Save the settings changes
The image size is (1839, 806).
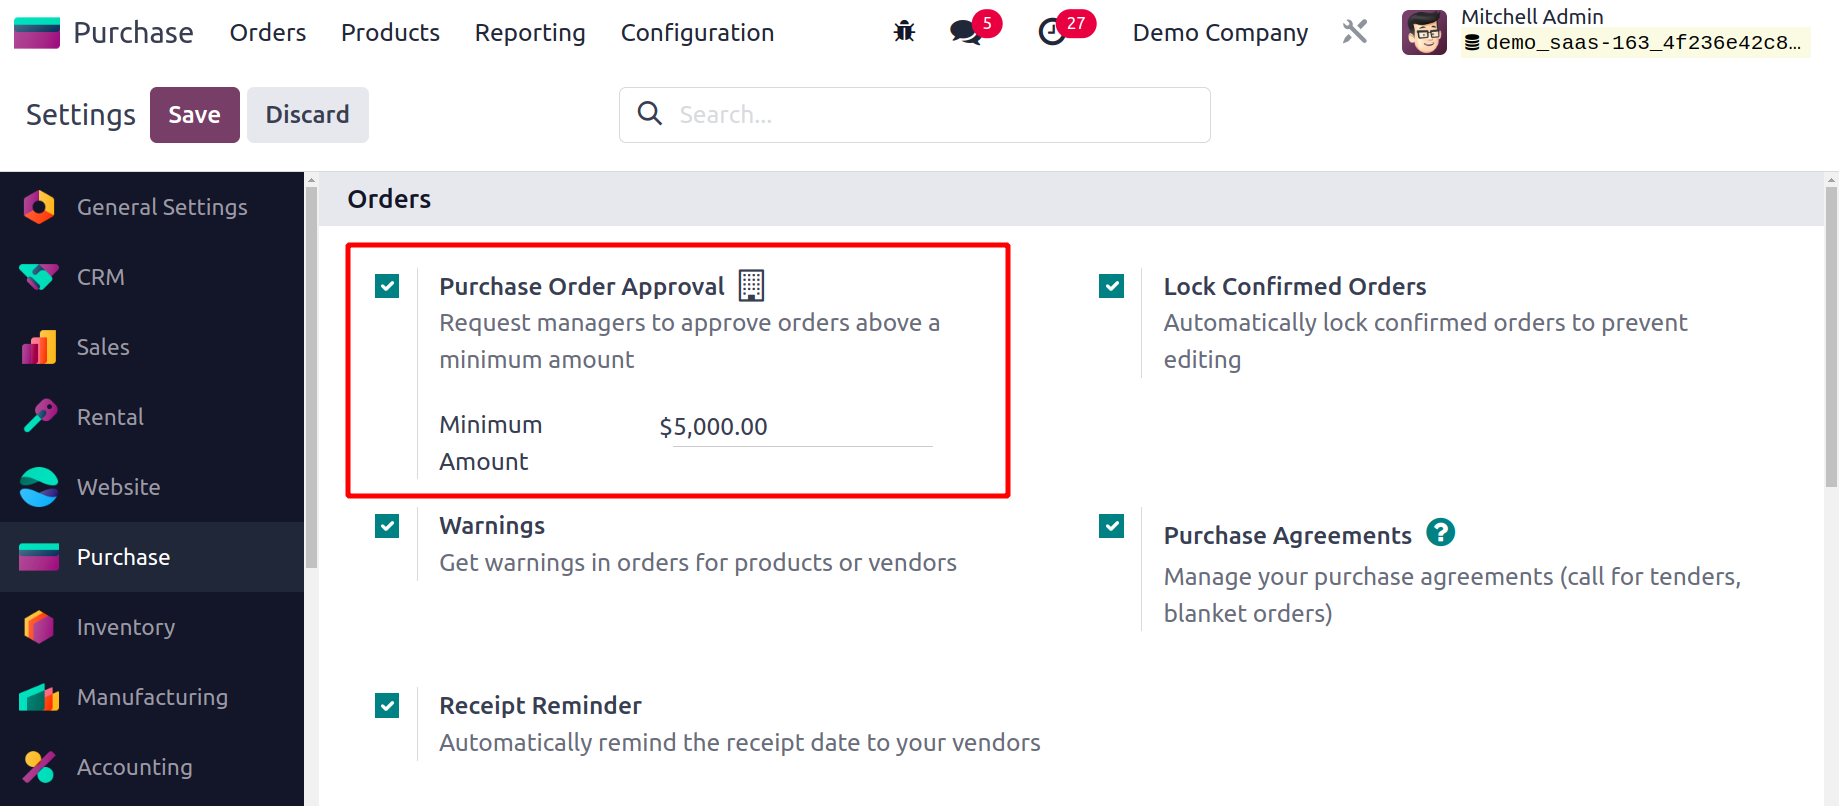[194, 115]
